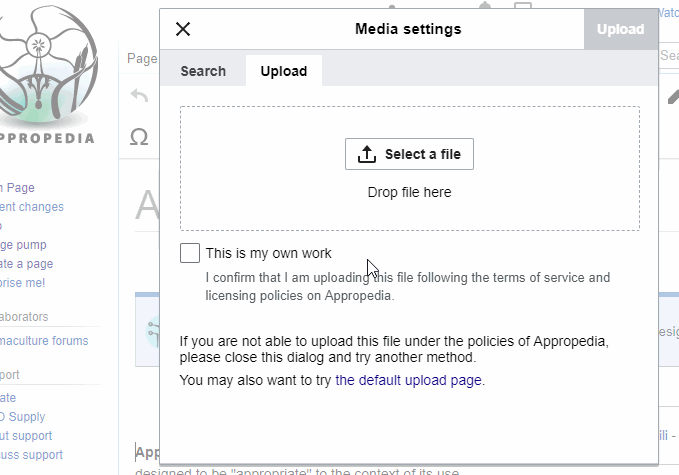Select the Upload tab

tap(284, 71)
